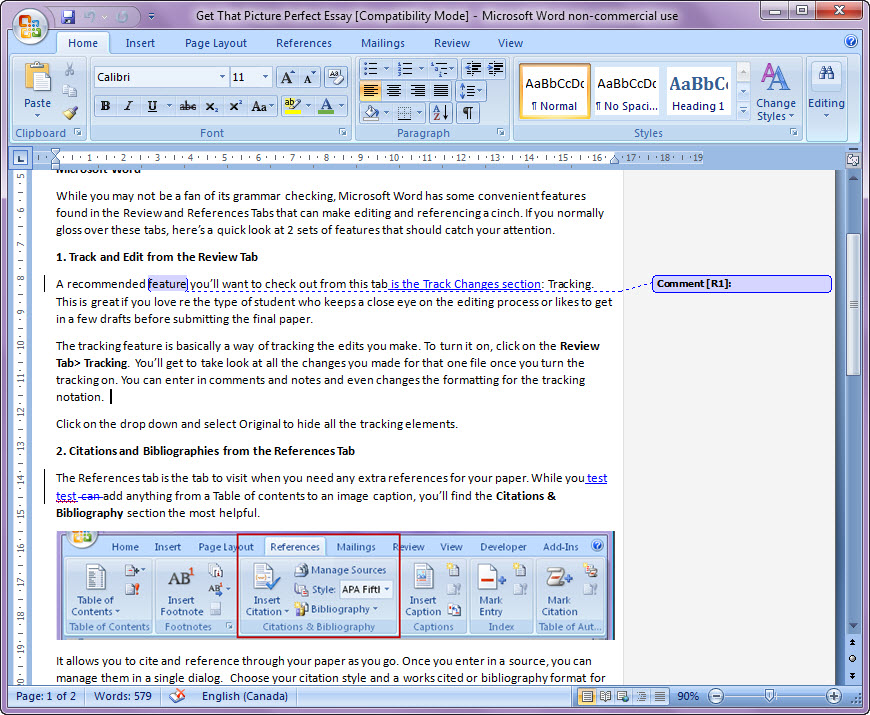Click the Page: 1 of 2 indicator
This screenshot has height=715, width=870.
pyautogui.click(x=46, y=696)
